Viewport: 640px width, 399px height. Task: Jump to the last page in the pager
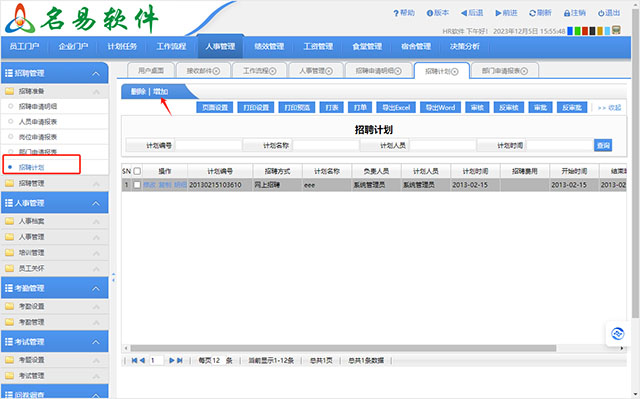point(180,361)
